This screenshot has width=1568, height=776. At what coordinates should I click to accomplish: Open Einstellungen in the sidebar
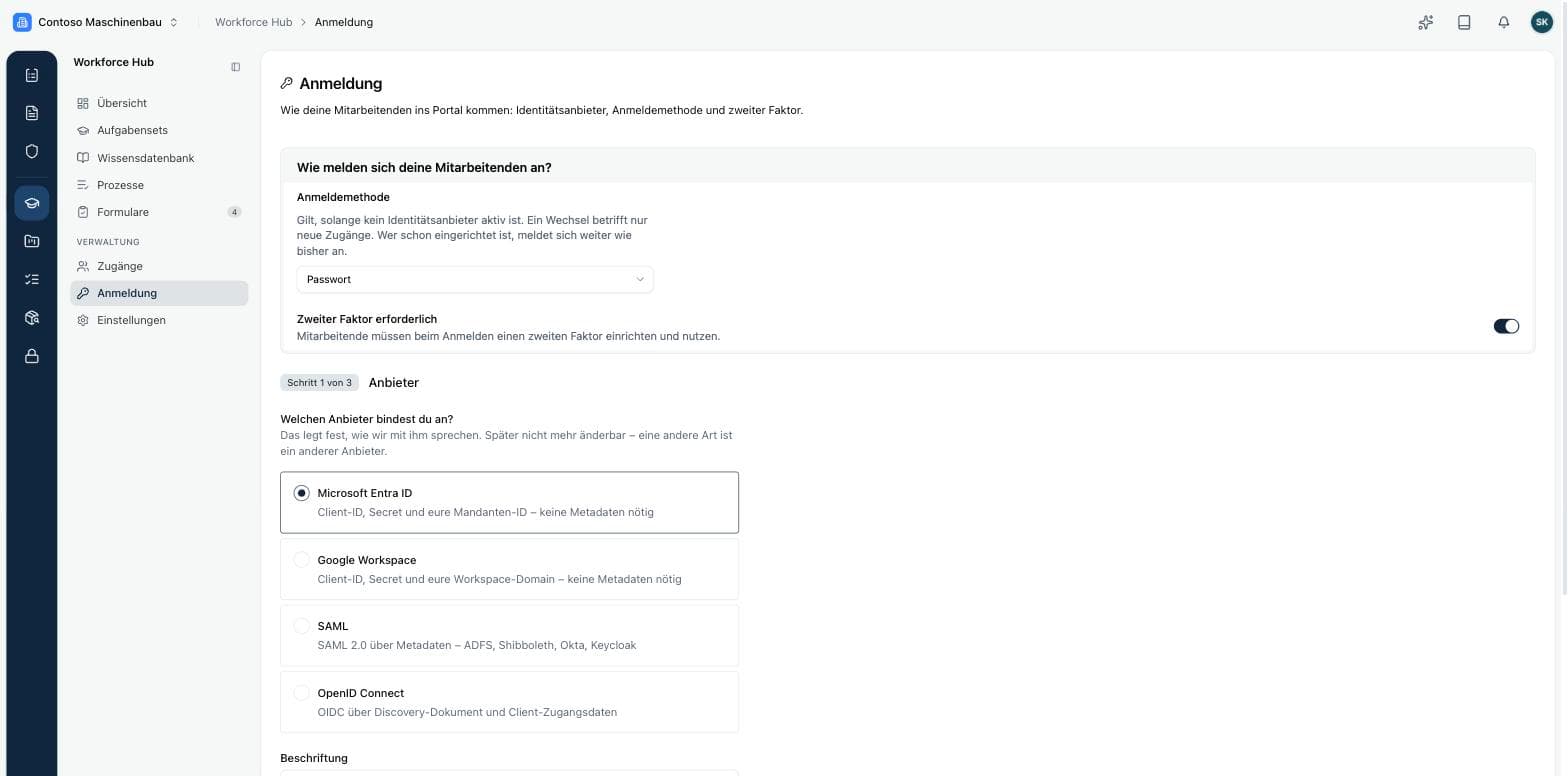pos(159,320)
